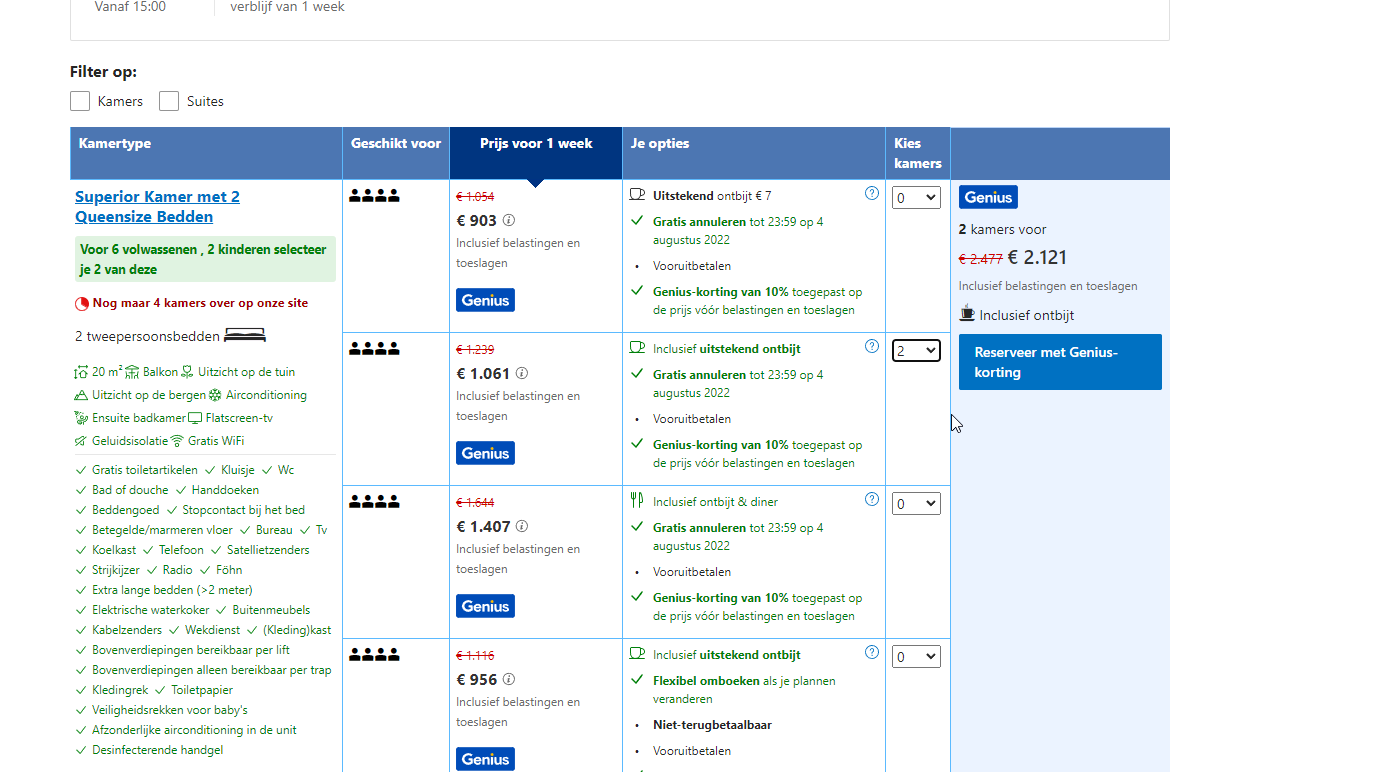Tick the Kamers filter checkbox
The height and width of the screenshot is (772, 1374).
pyautogui.click(x=80, y=101)
